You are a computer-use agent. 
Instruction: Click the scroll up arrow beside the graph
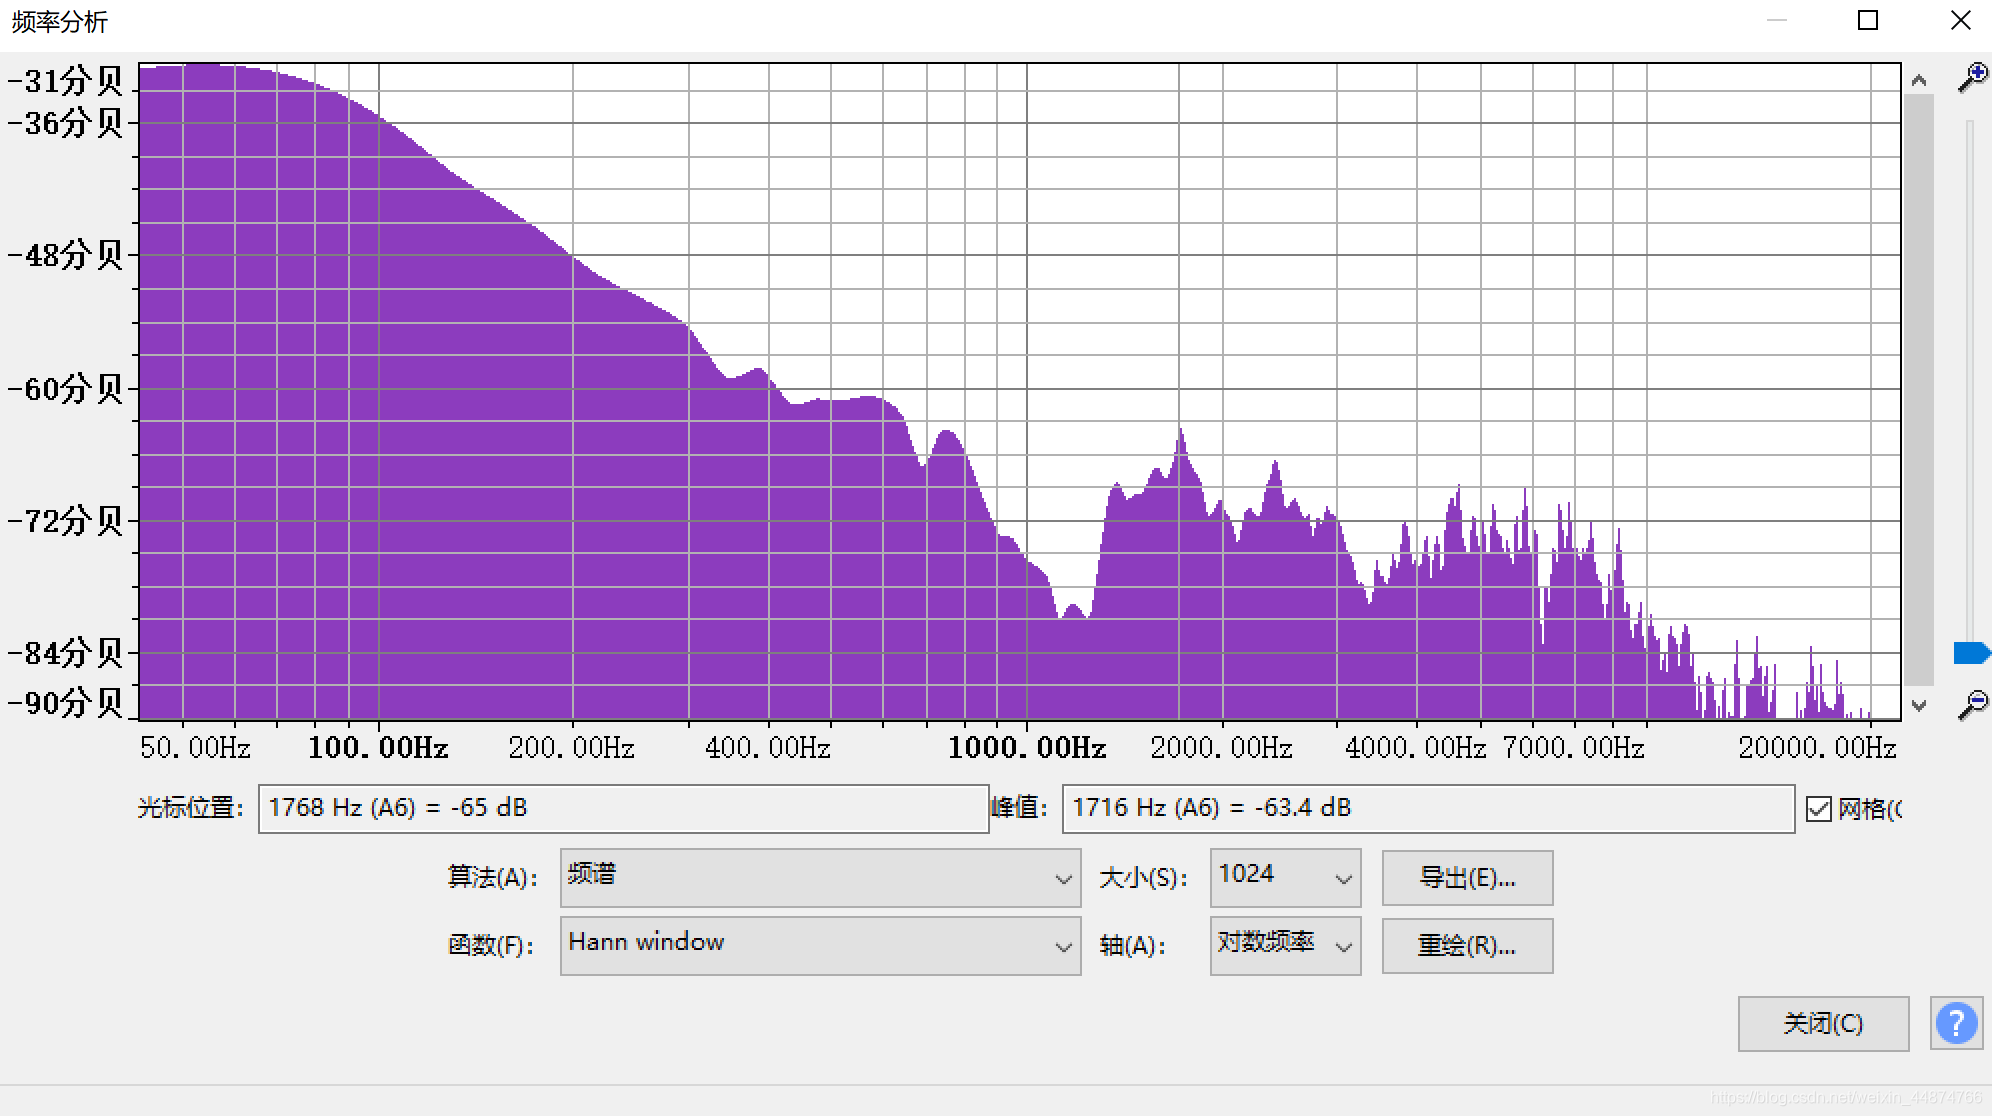(1918, 80)
